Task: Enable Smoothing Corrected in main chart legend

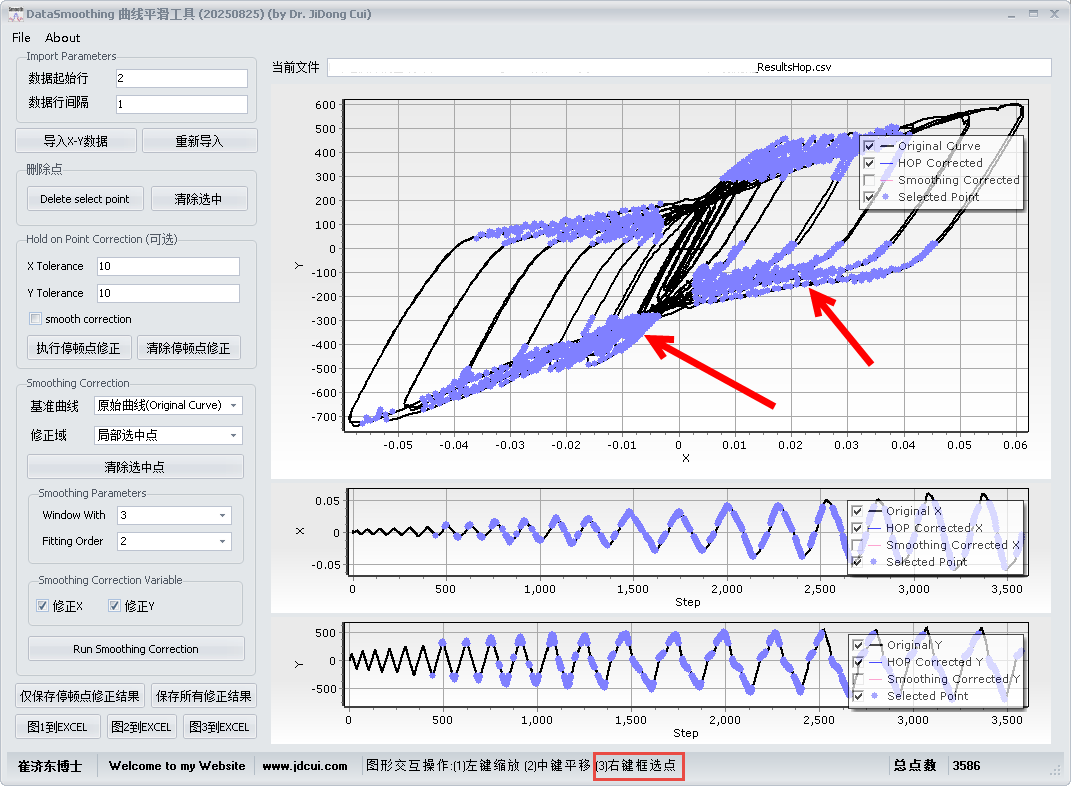Action: tap(870, 180)
